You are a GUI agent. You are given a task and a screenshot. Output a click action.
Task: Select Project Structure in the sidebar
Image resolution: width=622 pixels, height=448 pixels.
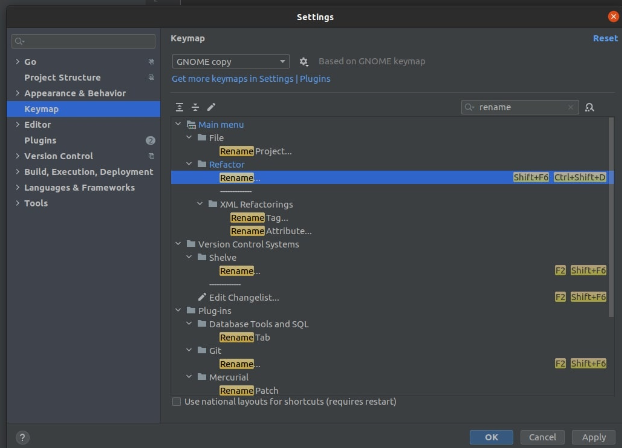pos(62,78)
